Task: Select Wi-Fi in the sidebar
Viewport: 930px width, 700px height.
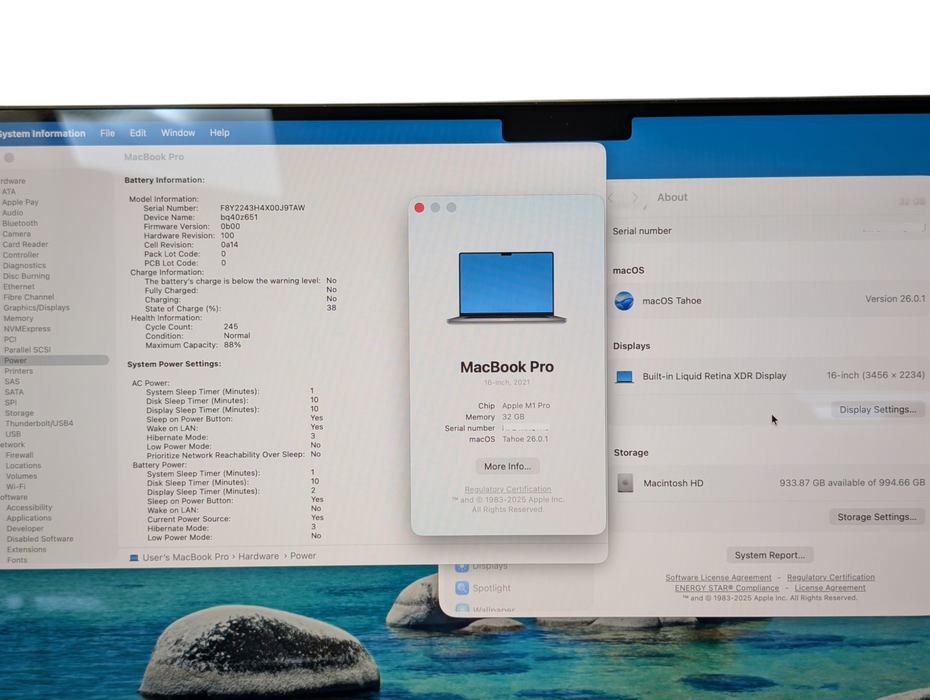Action: 15,487
